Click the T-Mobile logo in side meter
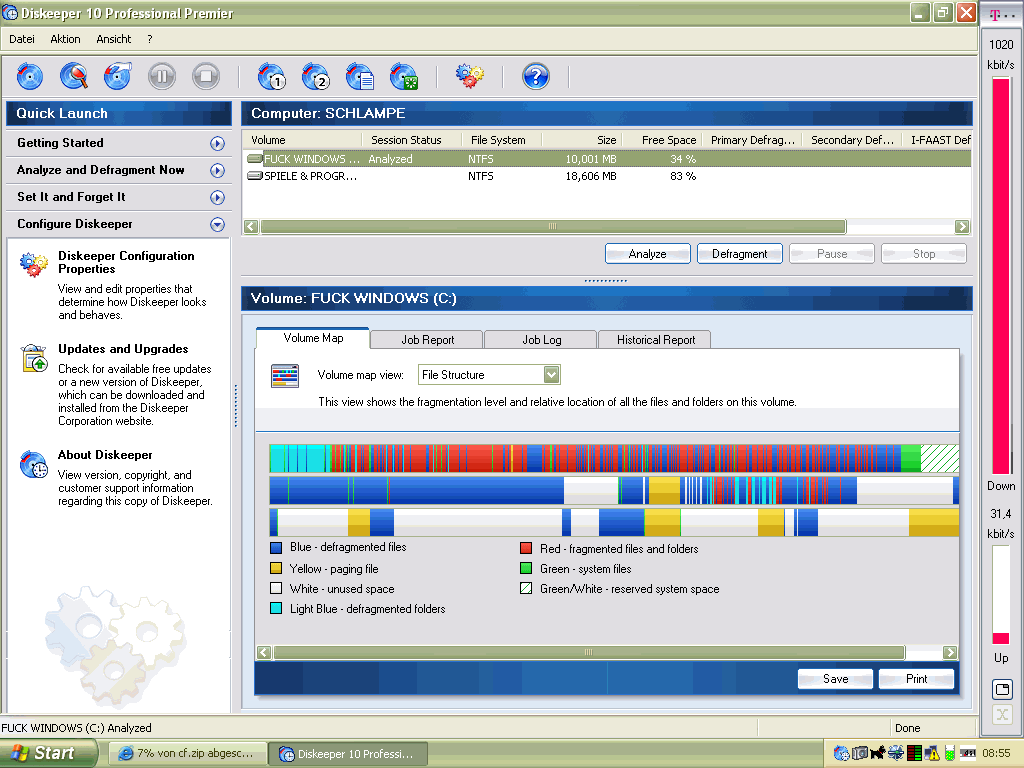Screen dimensions: 1024x768 pos(995,14)
